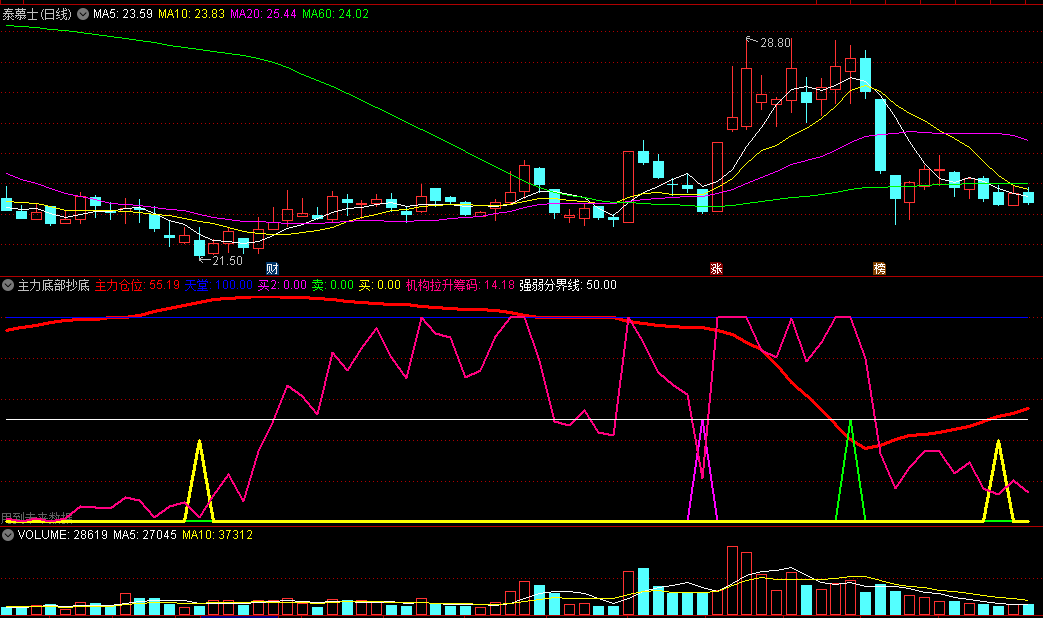Click the 天堂: 100.00 label
This screenshot has height=618, width=1043.
[218, 285]
